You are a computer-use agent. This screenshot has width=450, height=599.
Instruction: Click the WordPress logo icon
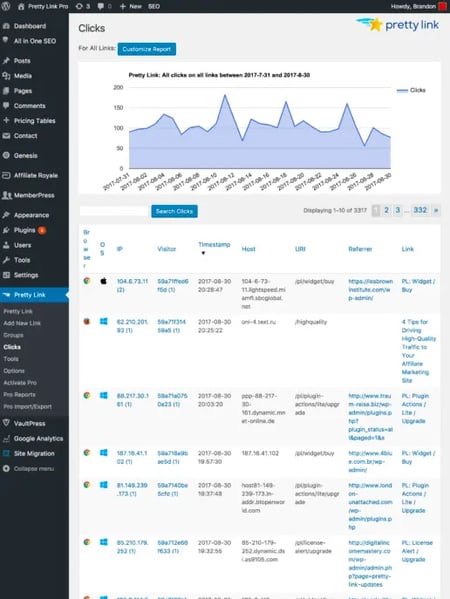pos(6,6)
